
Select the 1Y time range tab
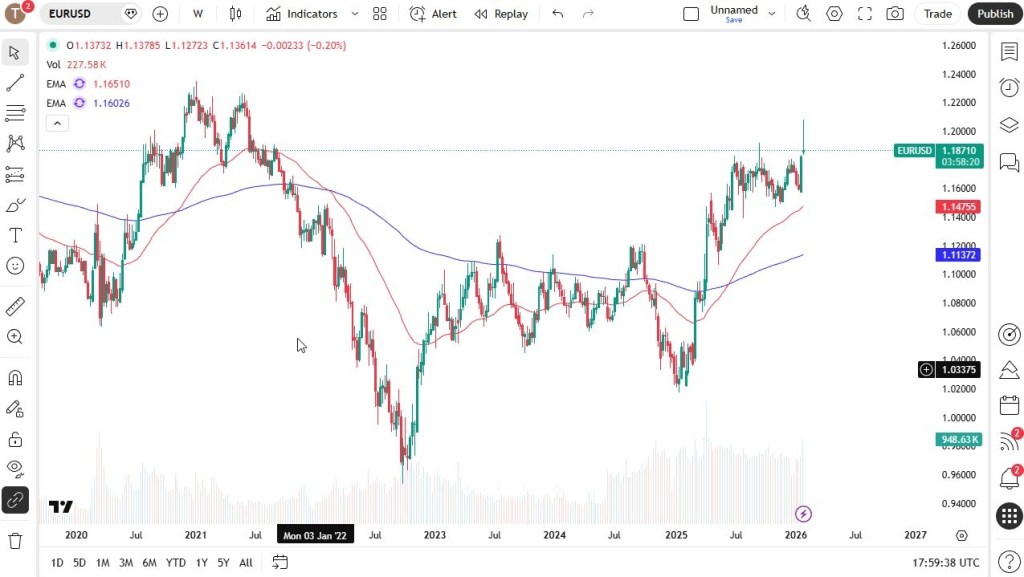point(201,563)
